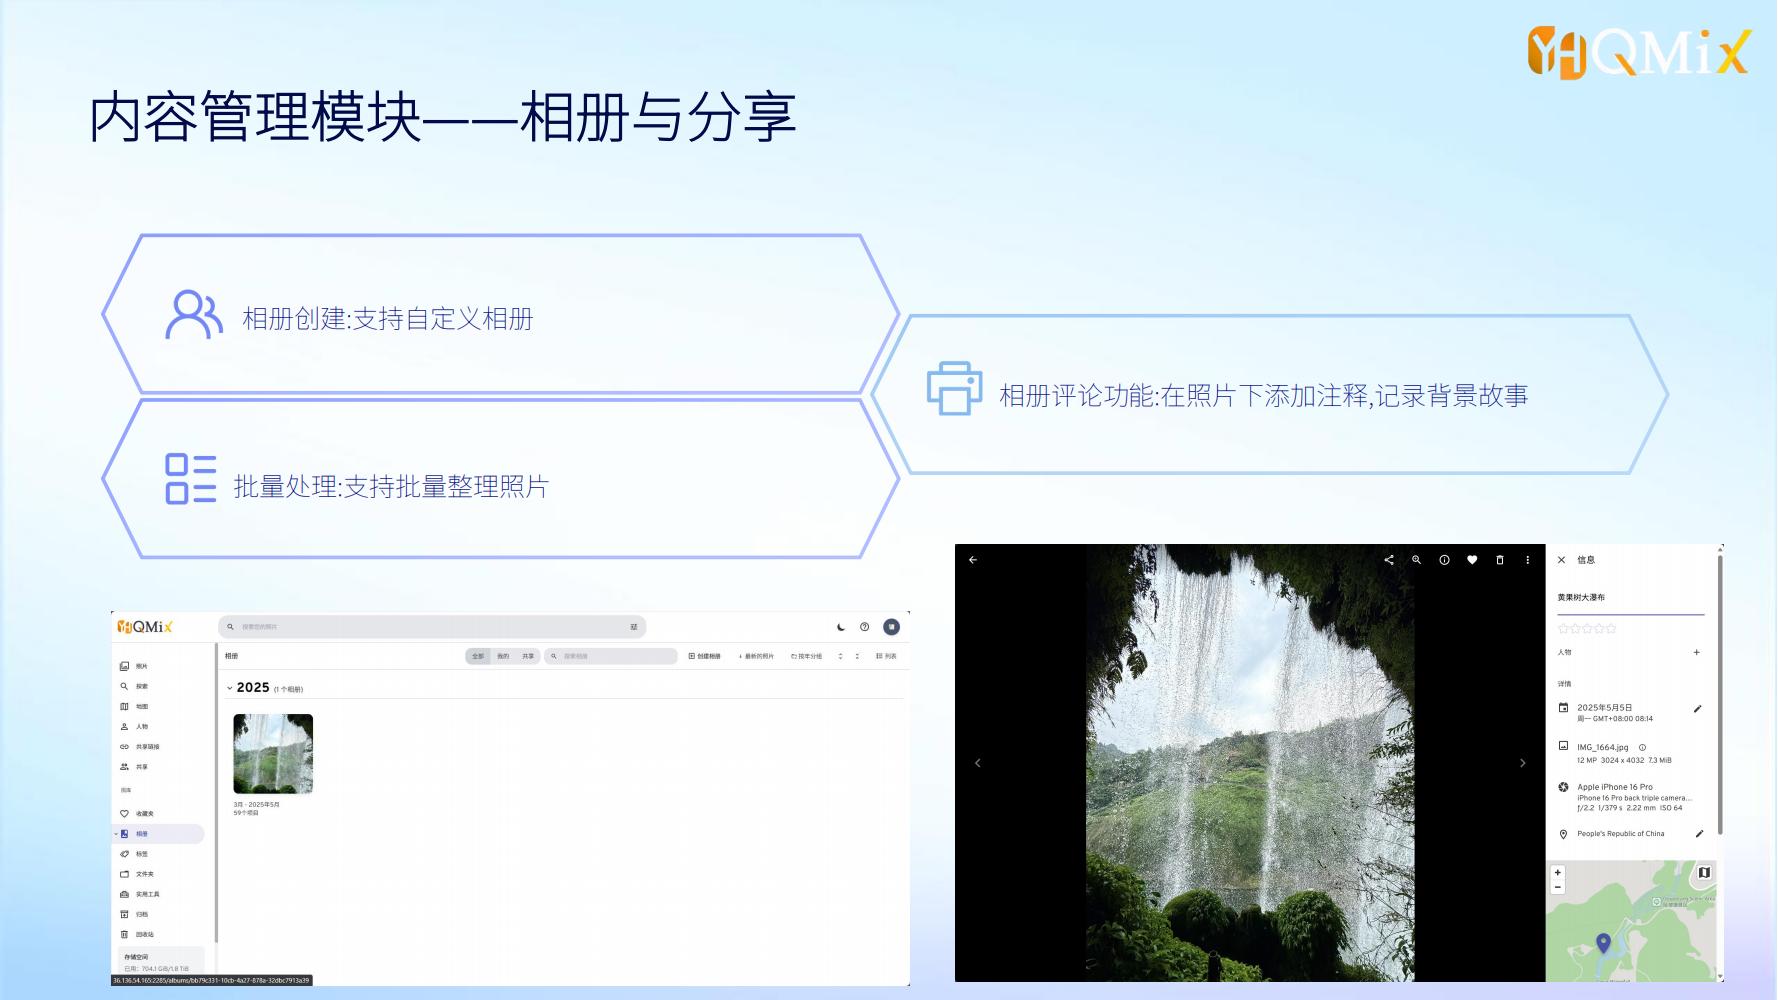Open the three-dot more menu in the photo viewer
The image size is (1778, 1000).
(x=1528, y=560)
